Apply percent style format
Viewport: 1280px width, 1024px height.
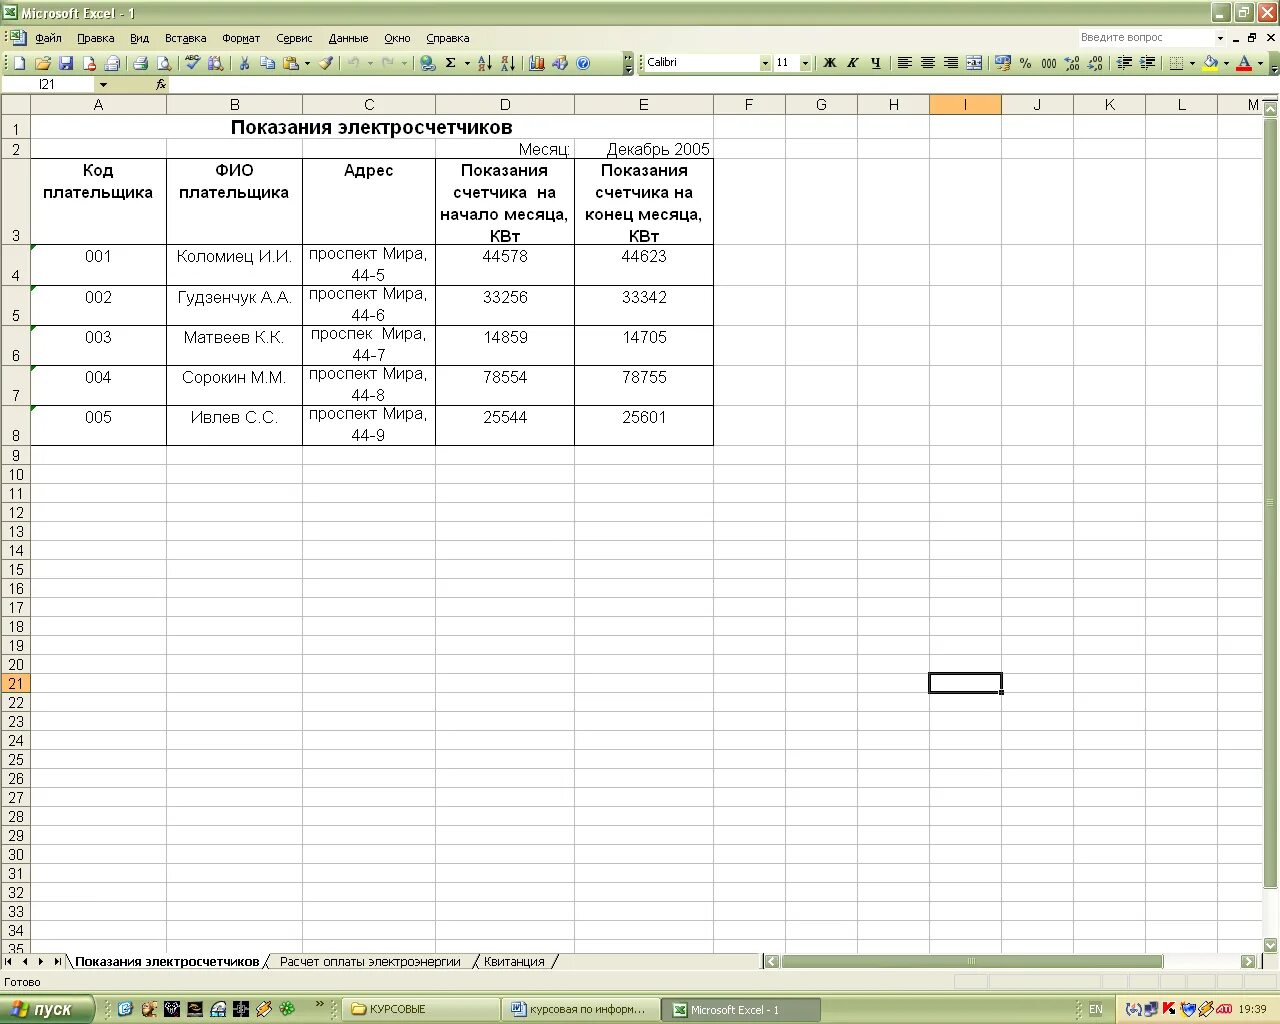(1026, 63)
